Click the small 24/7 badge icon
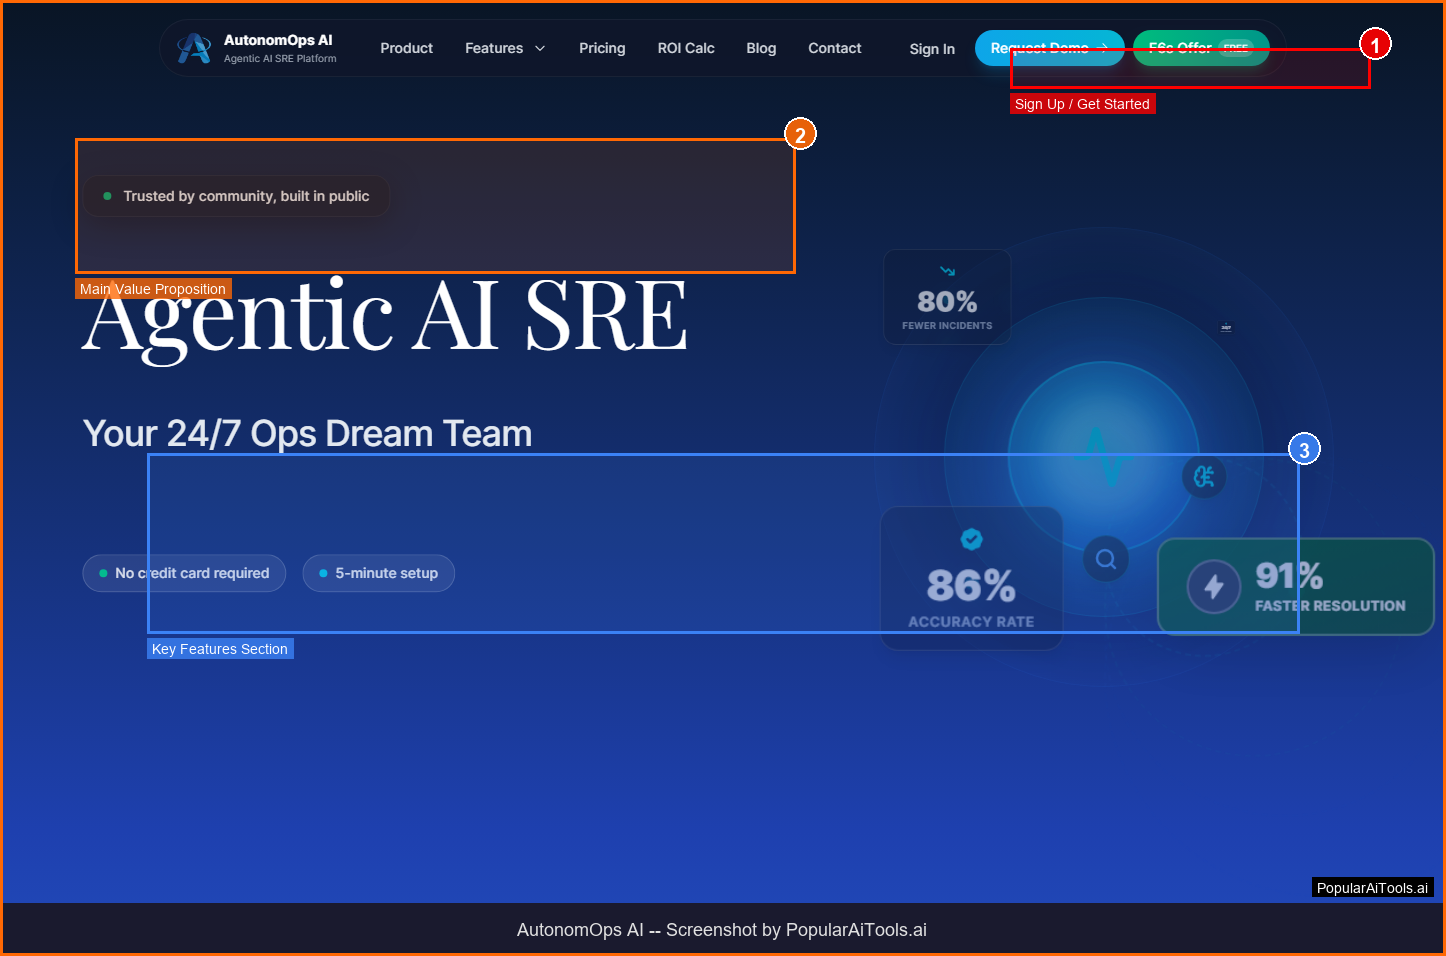This screenshot has width=1446, height=956. [x=1226, y=328]
